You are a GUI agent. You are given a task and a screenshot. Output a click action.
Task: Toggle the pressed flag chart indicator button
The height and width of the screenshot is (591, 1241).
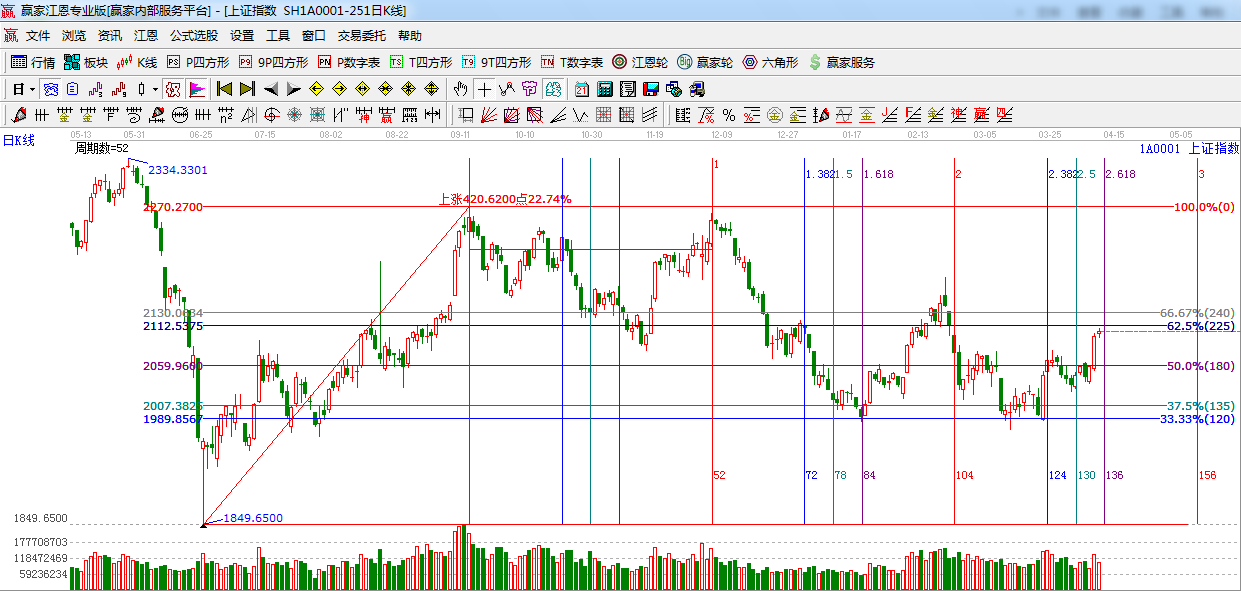tap(196, 89)
